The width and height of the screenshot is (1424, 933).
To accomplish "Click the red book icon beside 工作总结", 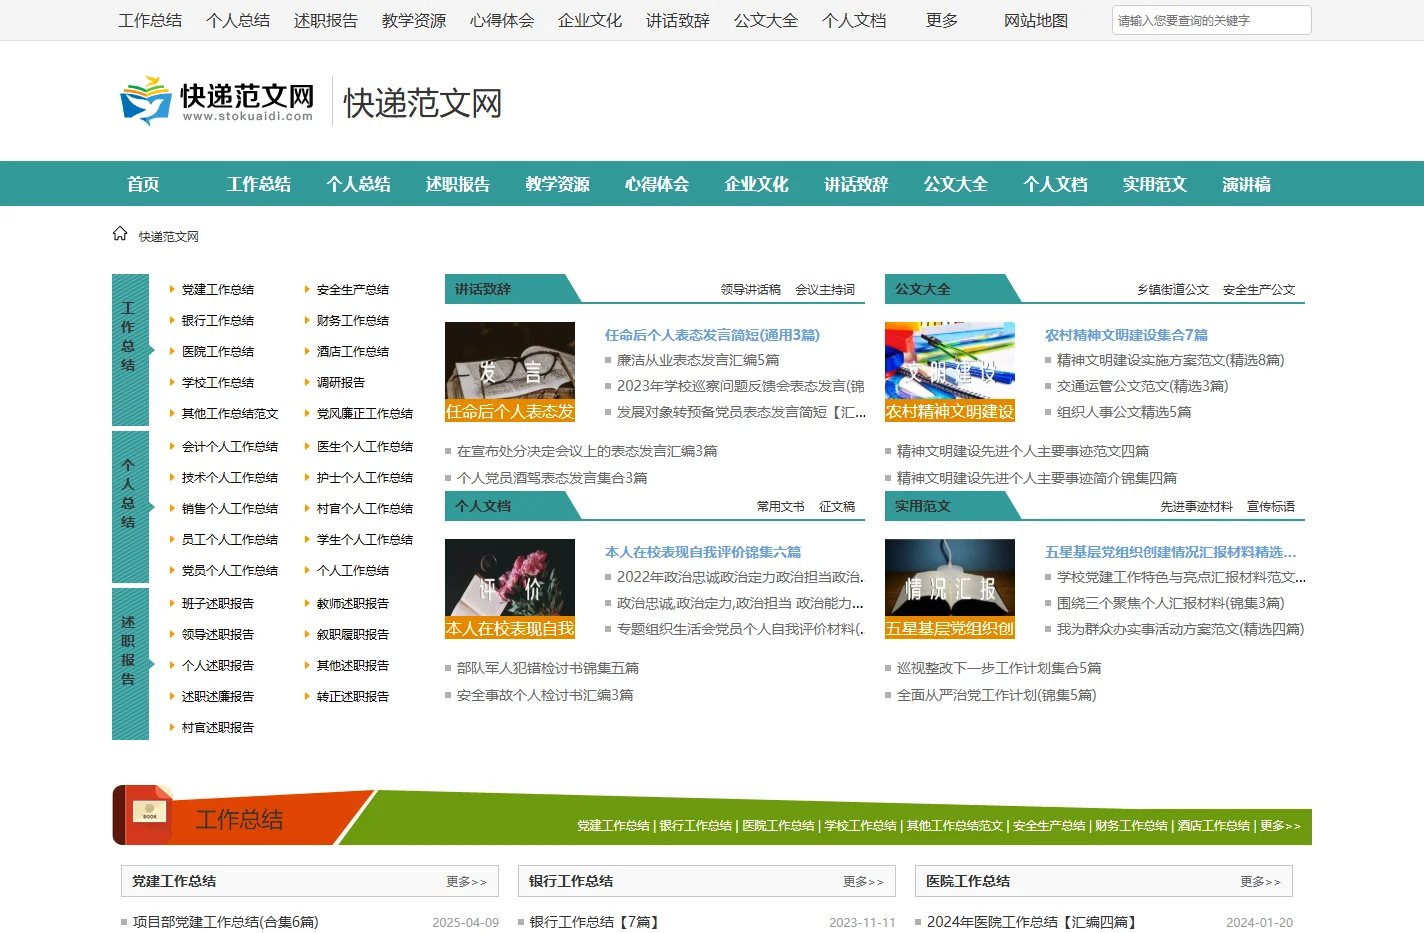I will [143, 815].
